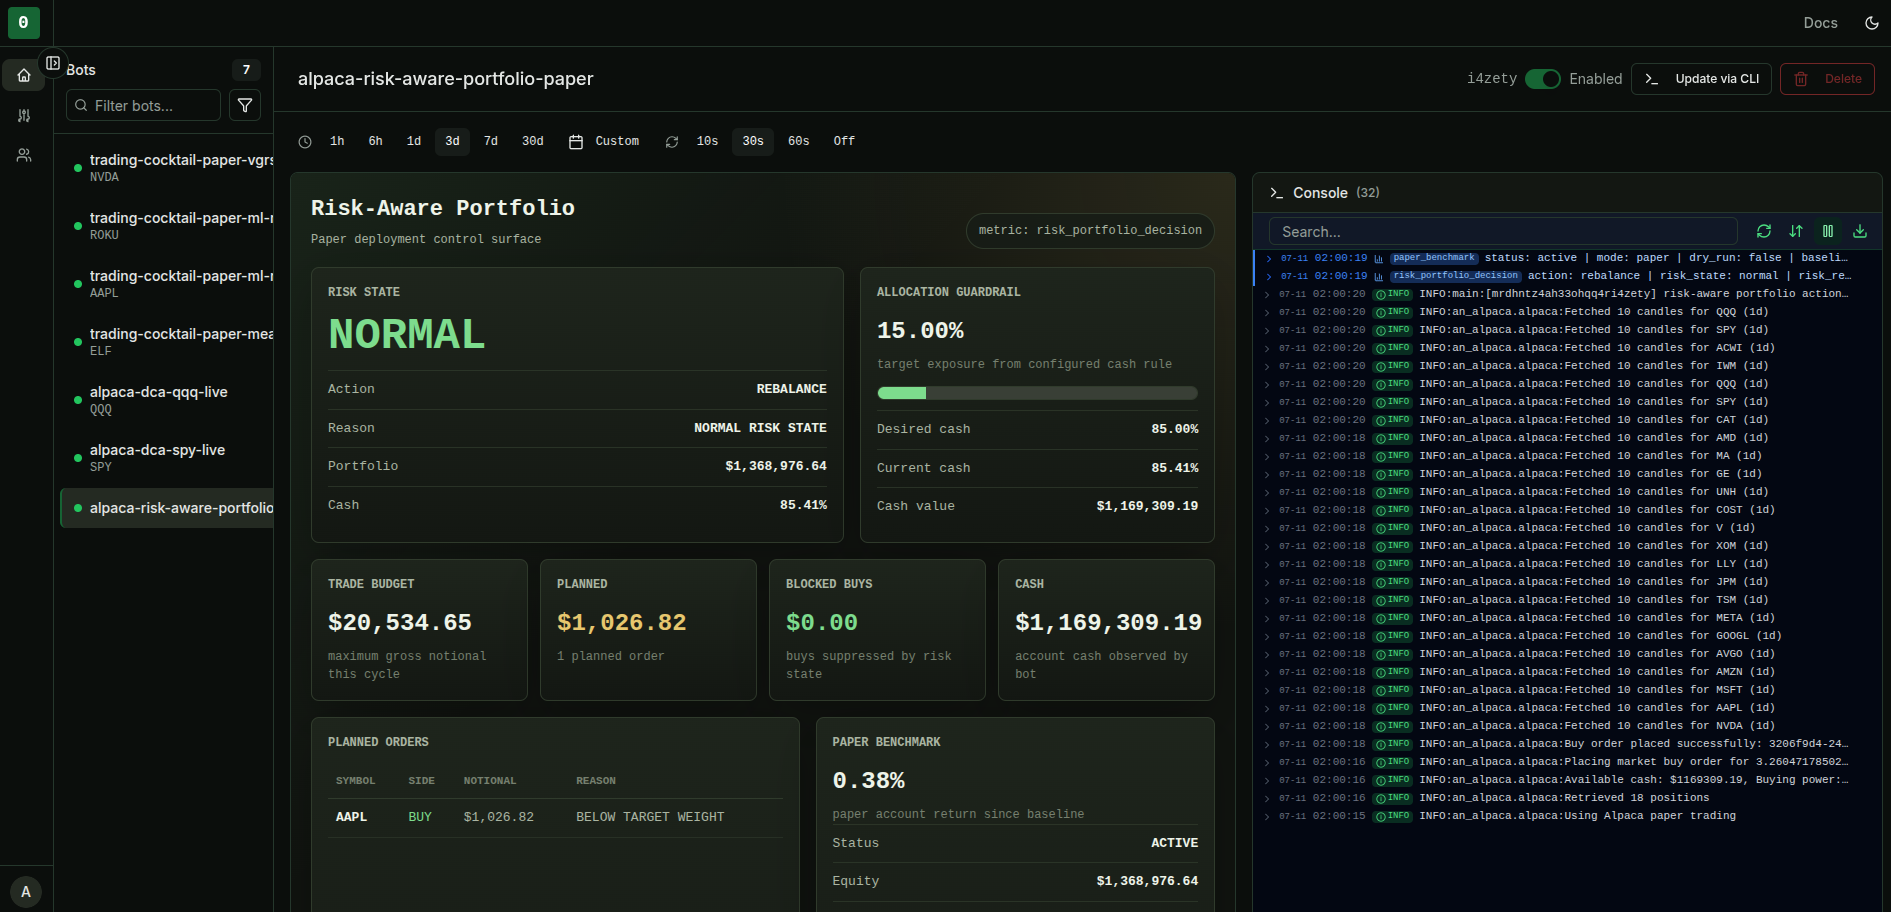Viewport: 1891px width, 912px height.
Task: Download the console logs
Action: (x=1860, y=231)
